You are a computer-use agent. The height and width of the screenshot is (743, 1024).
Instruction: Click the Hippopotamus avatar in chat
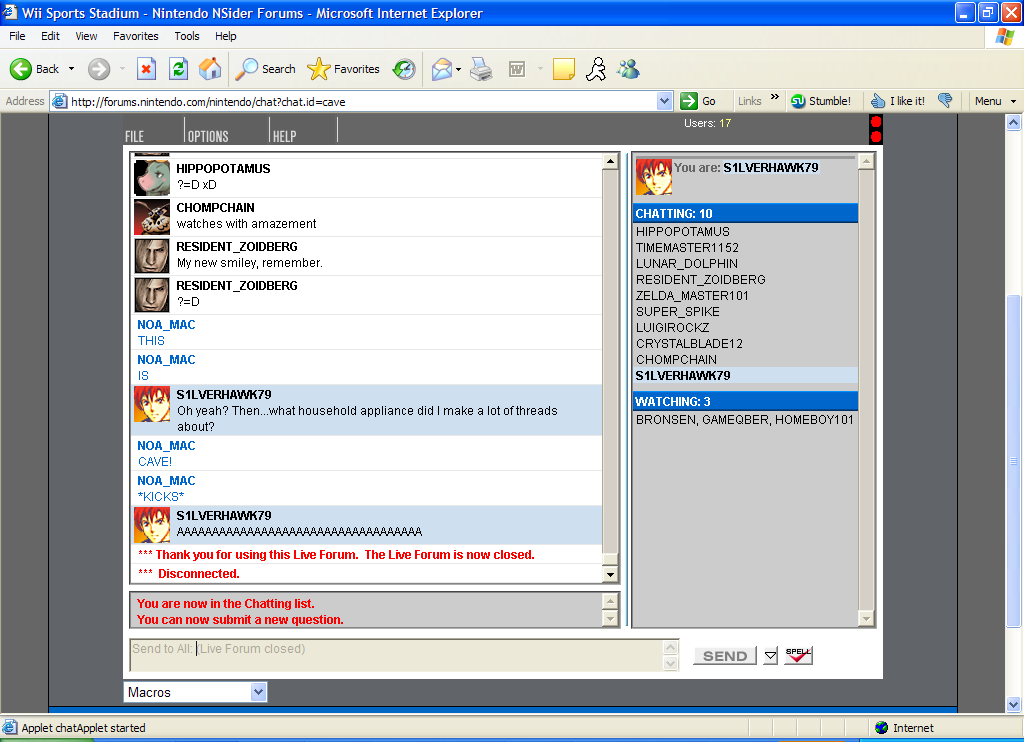(152, 178)
